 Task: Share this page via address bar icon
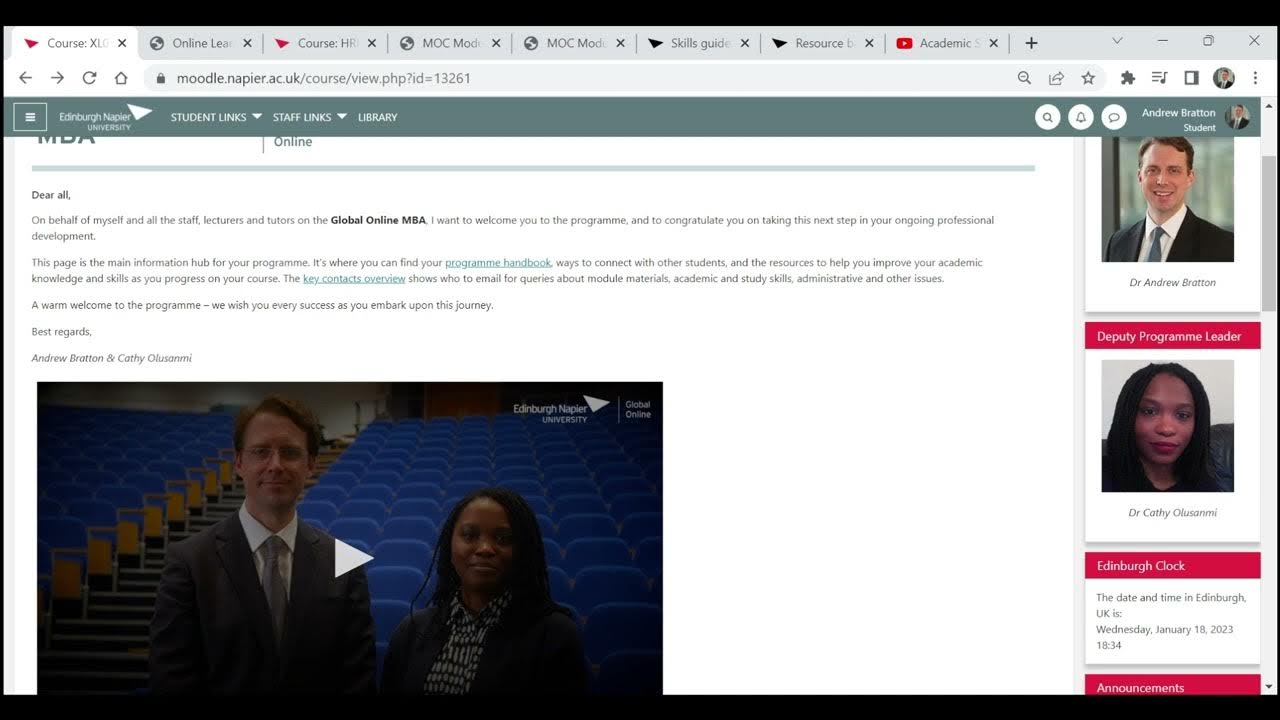[x=1056, y=78]
